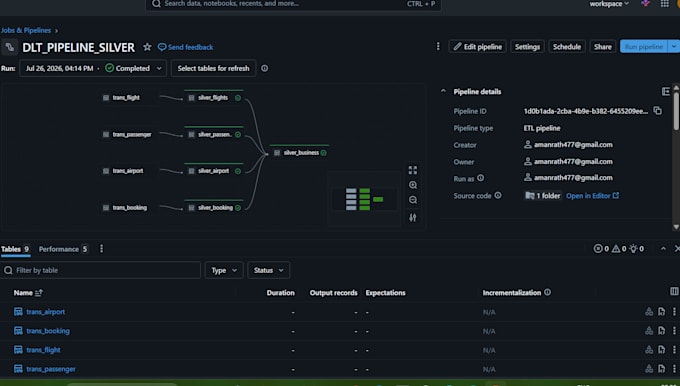Open the kebab menu for trans_airport row
The width and height of the screenshot is (680, 386).
(x=674, y=312)
